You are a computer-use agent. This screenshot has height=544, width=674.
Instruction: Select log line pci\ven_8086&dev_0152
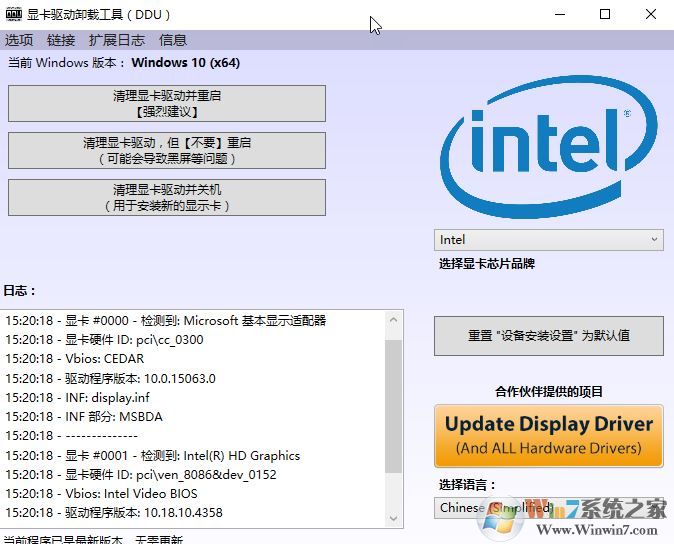pyautogui.click(x=141, y=475)
